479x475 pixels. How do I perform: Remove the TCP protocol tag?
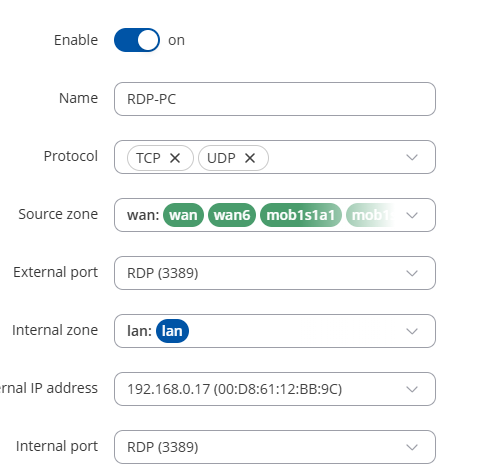pos(175,158)
